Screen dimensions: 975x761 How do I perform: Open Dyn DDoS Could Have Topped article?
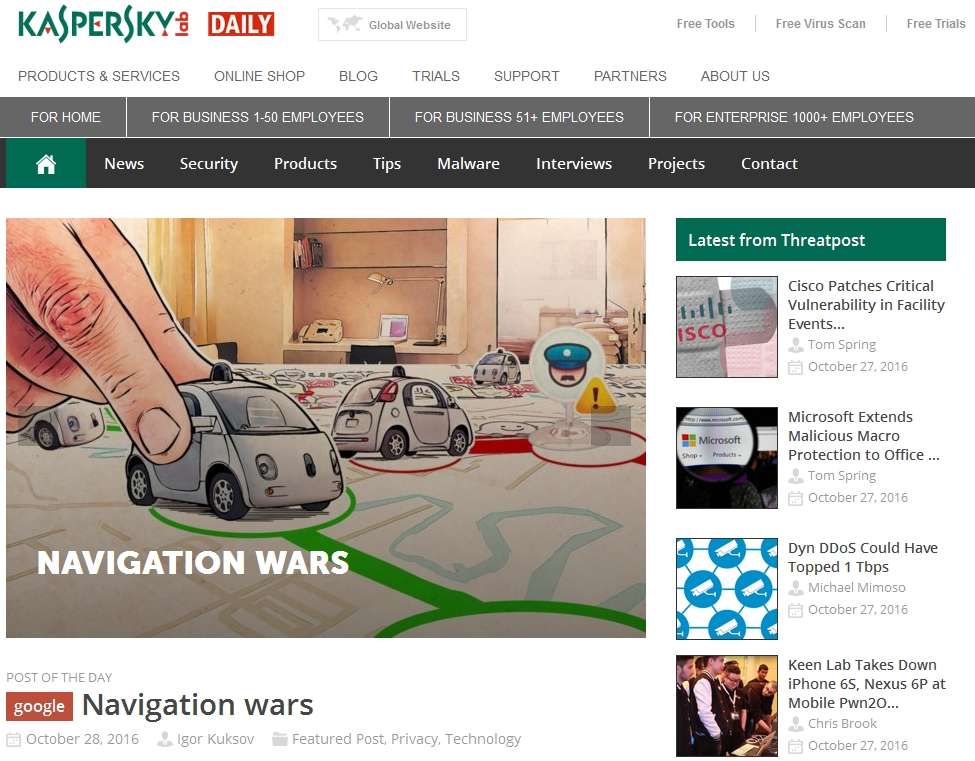862,557
